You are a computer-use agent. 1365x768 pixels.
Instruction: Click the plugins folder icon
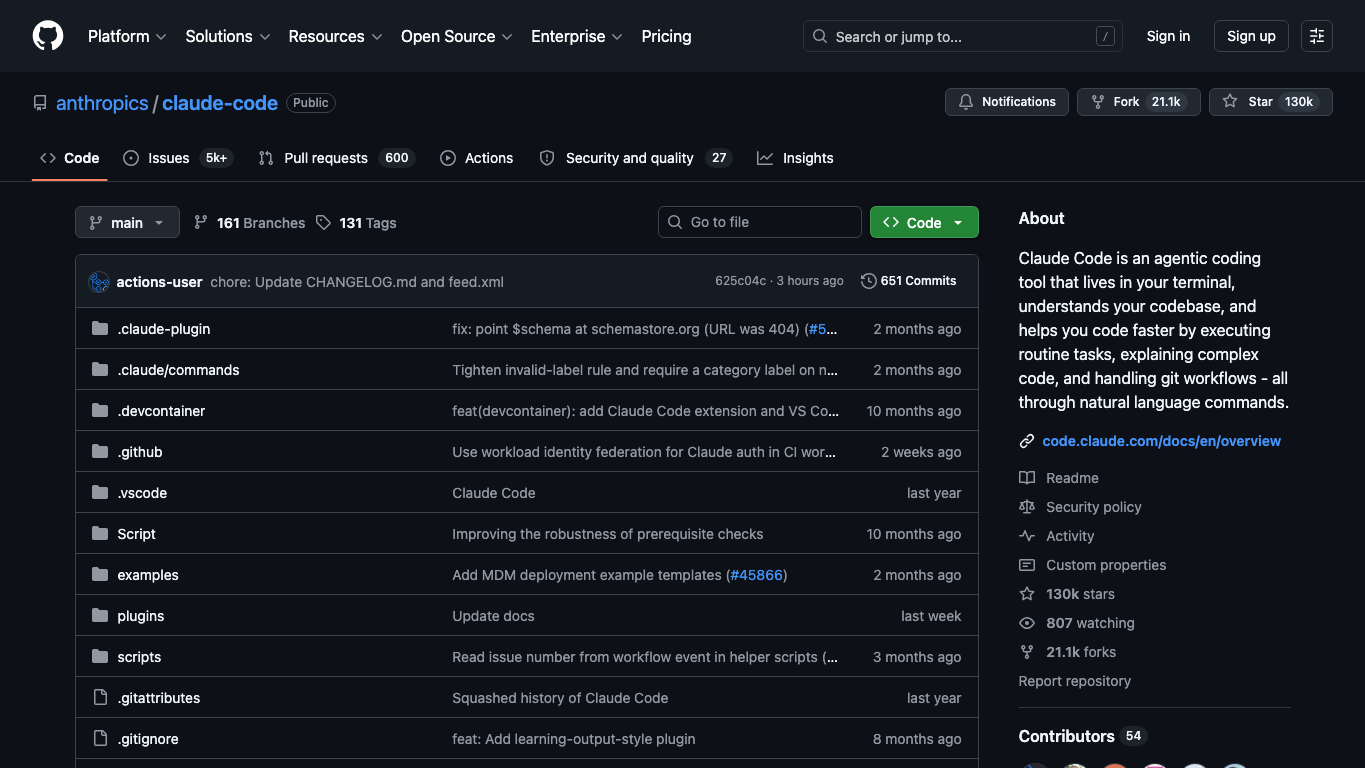coord(100,616)
